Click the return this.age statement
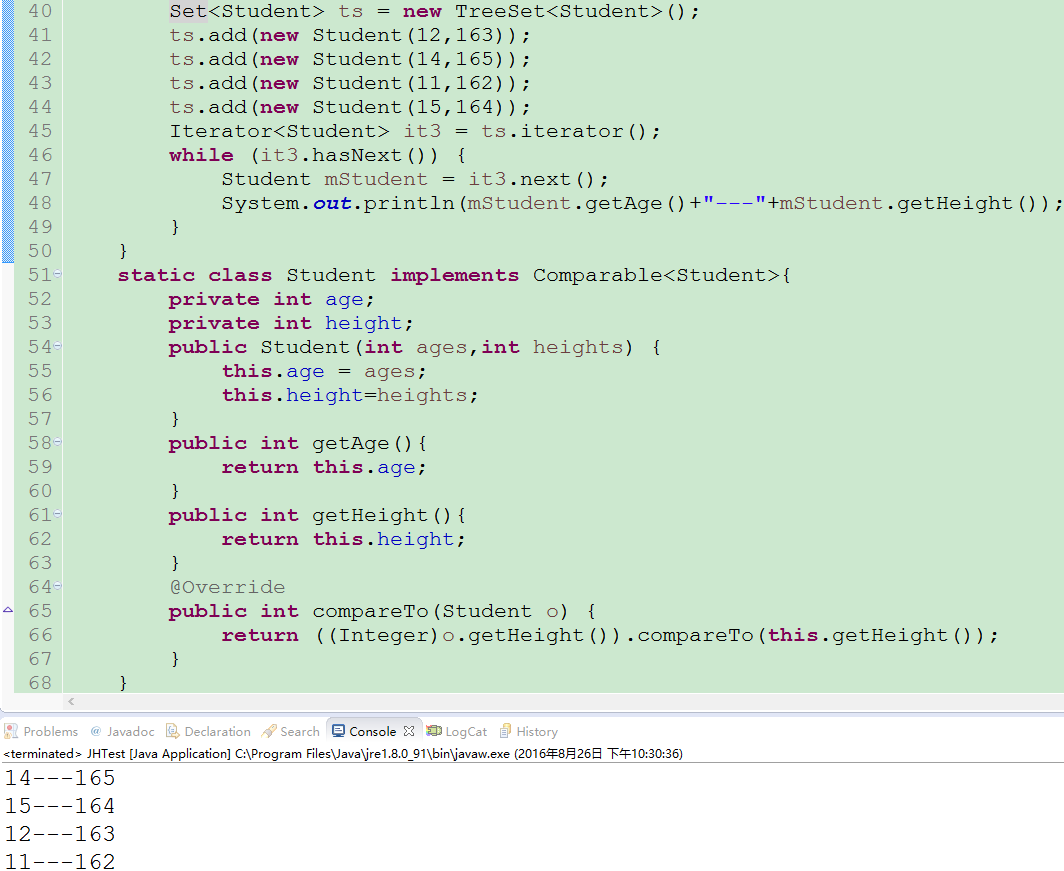 click(x=324, y=467)
